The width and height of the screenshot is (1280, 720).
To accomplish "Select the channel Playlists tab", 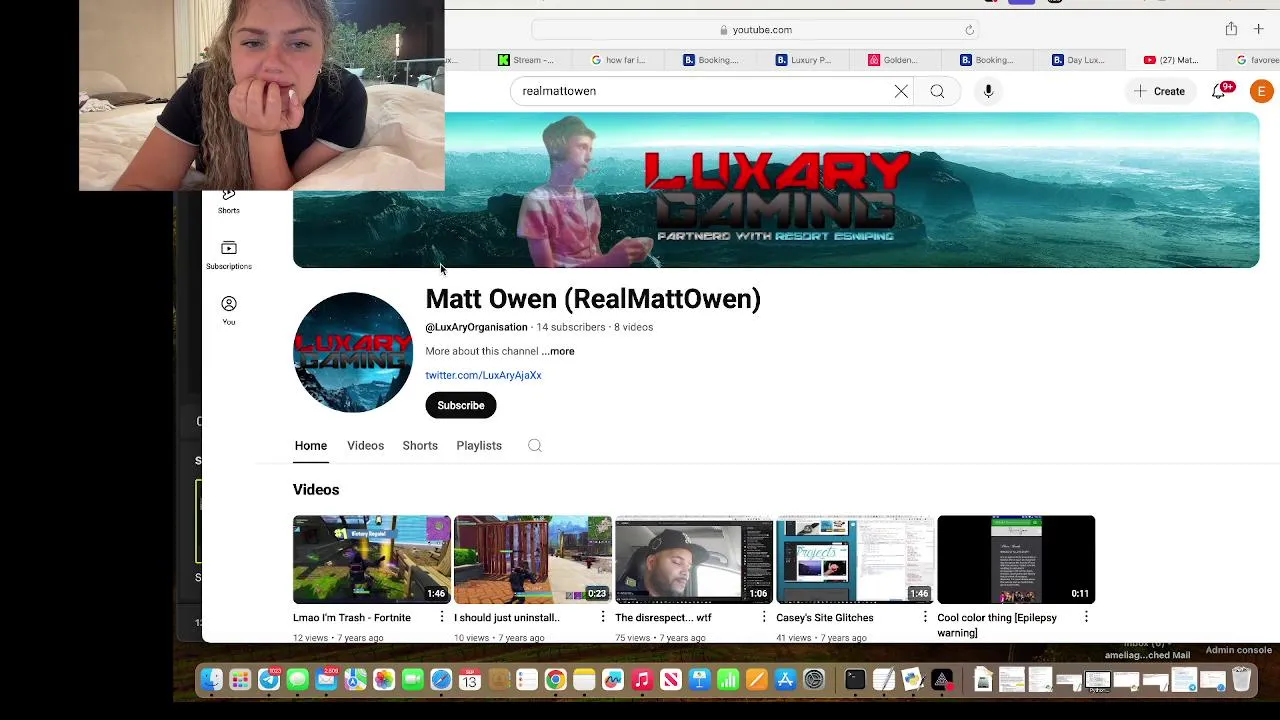I will [479, 446].
